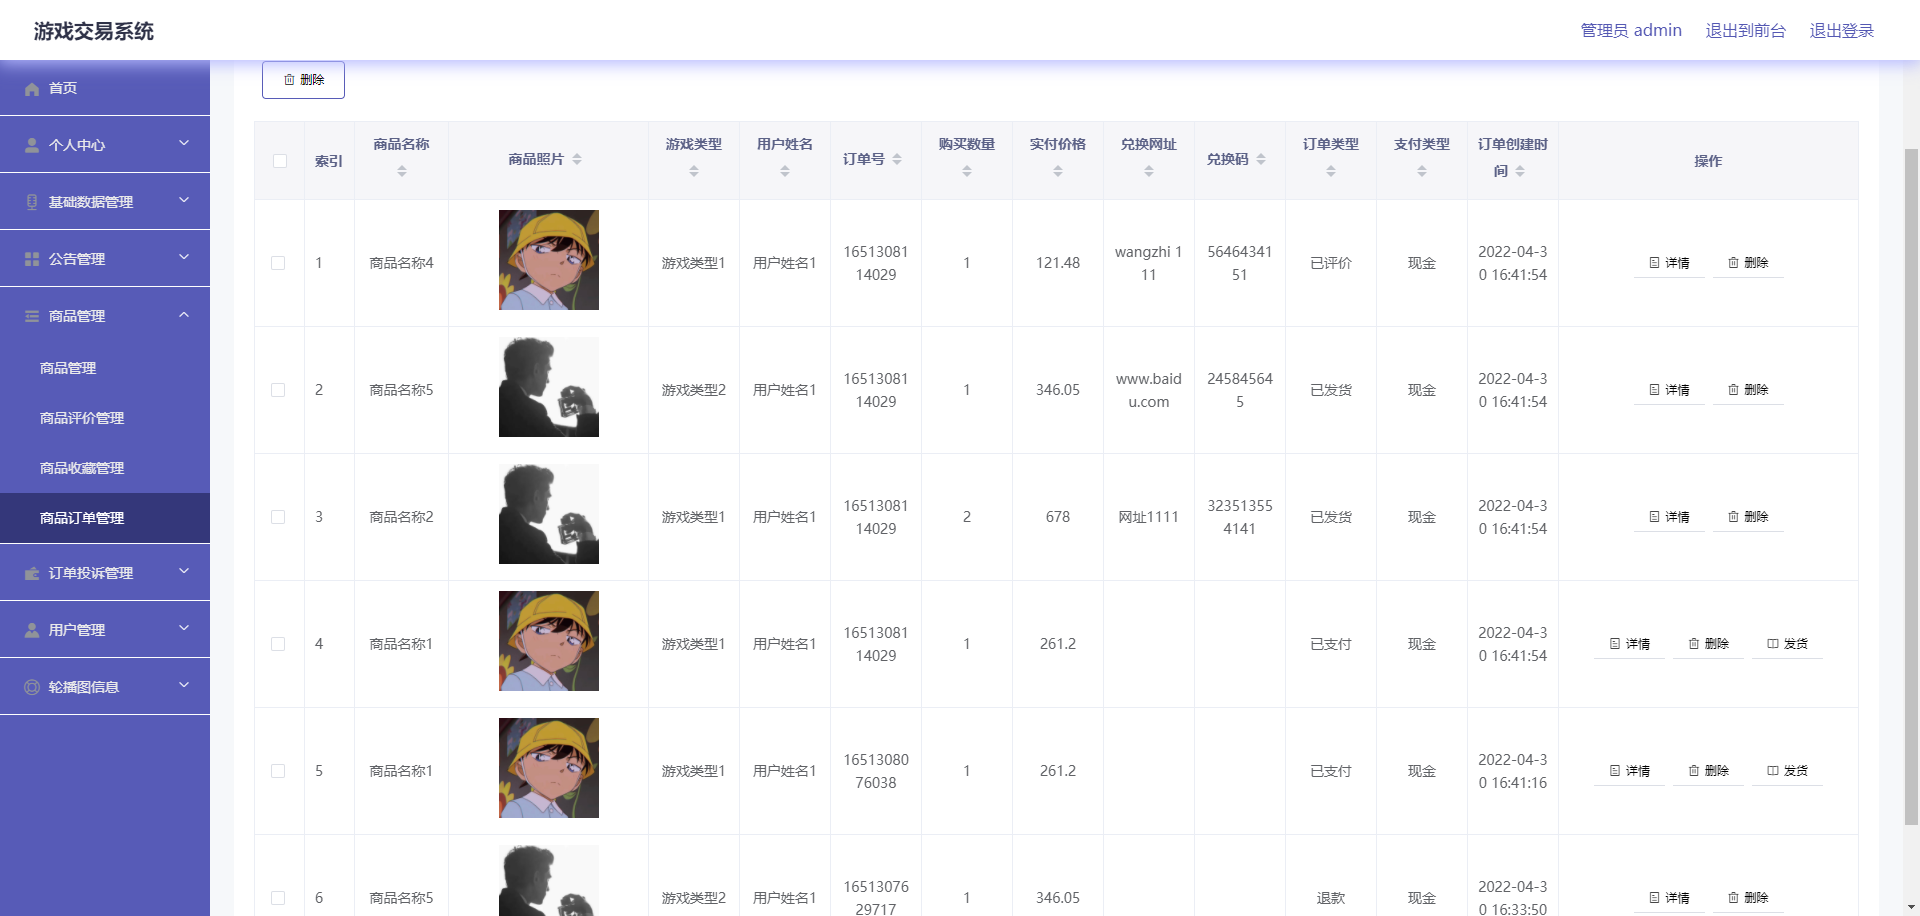Check the checkbox for row 3
Screen dimensions: 1920x916
(x=278, y=517)
